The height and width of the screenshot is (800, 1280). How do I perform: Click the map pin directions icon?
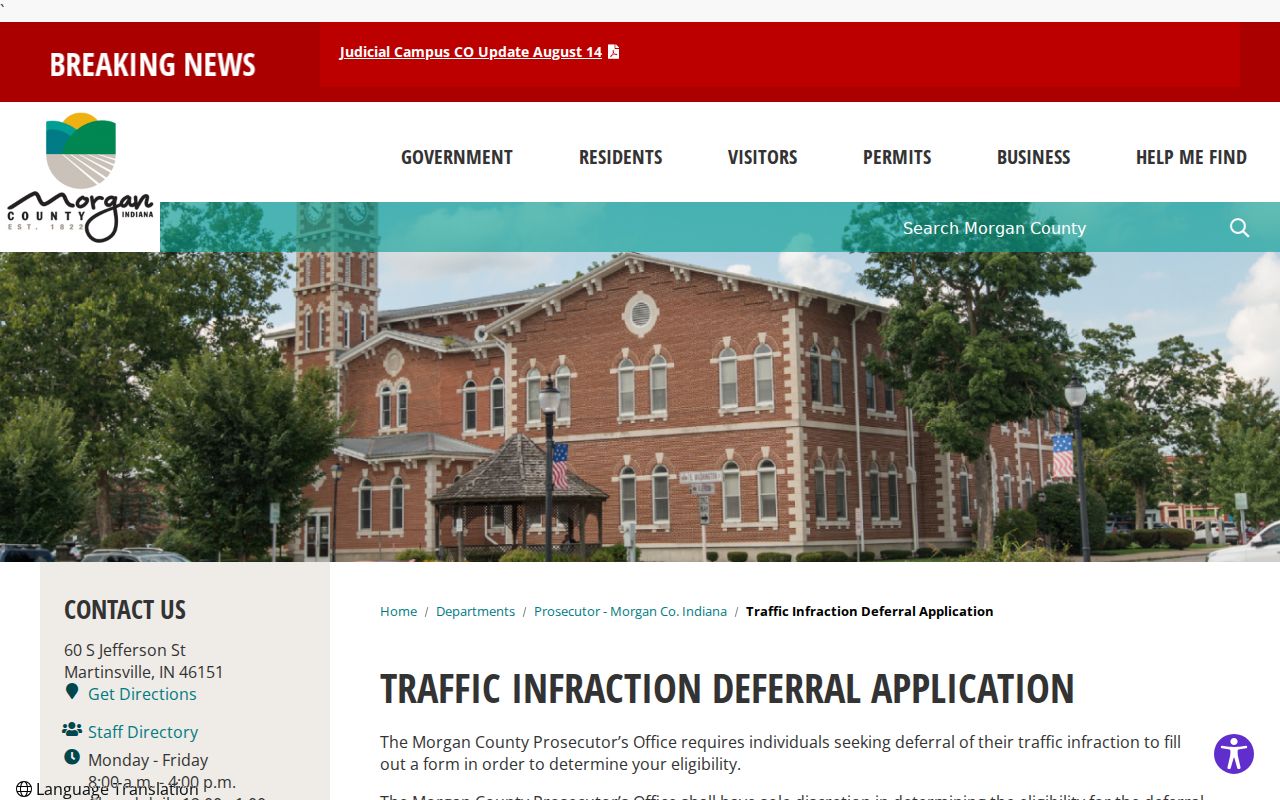[72, 692]
